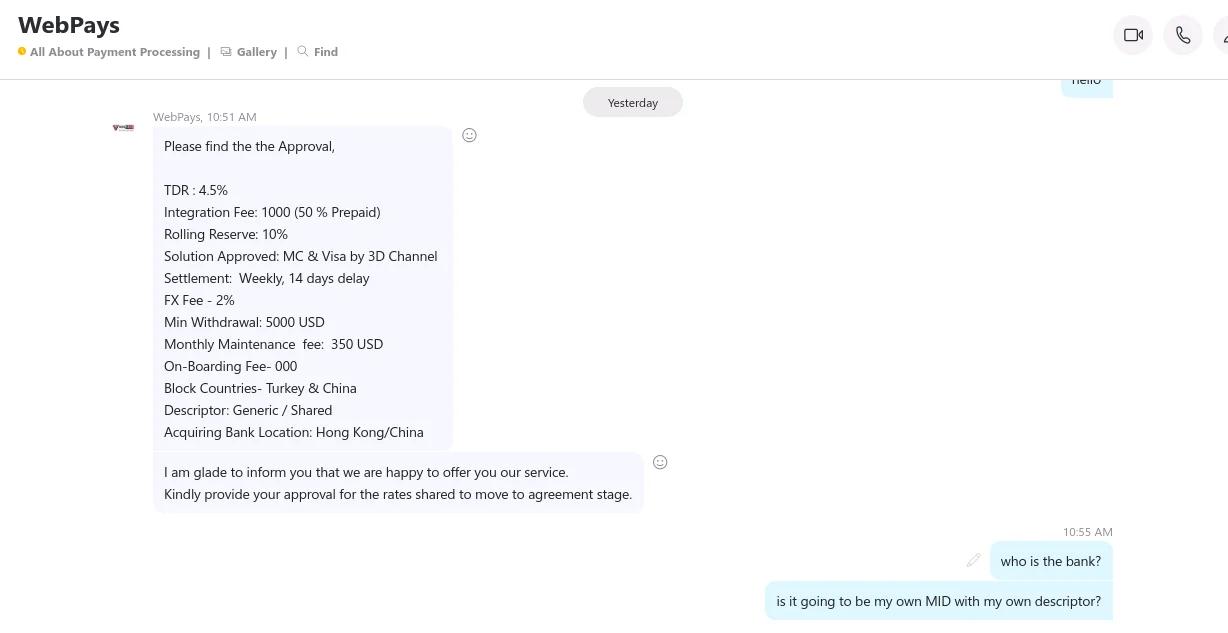Open the chat Gallery
Image resolution: width=1228 pixels, height=633 pixels.
tap(249, 52)
